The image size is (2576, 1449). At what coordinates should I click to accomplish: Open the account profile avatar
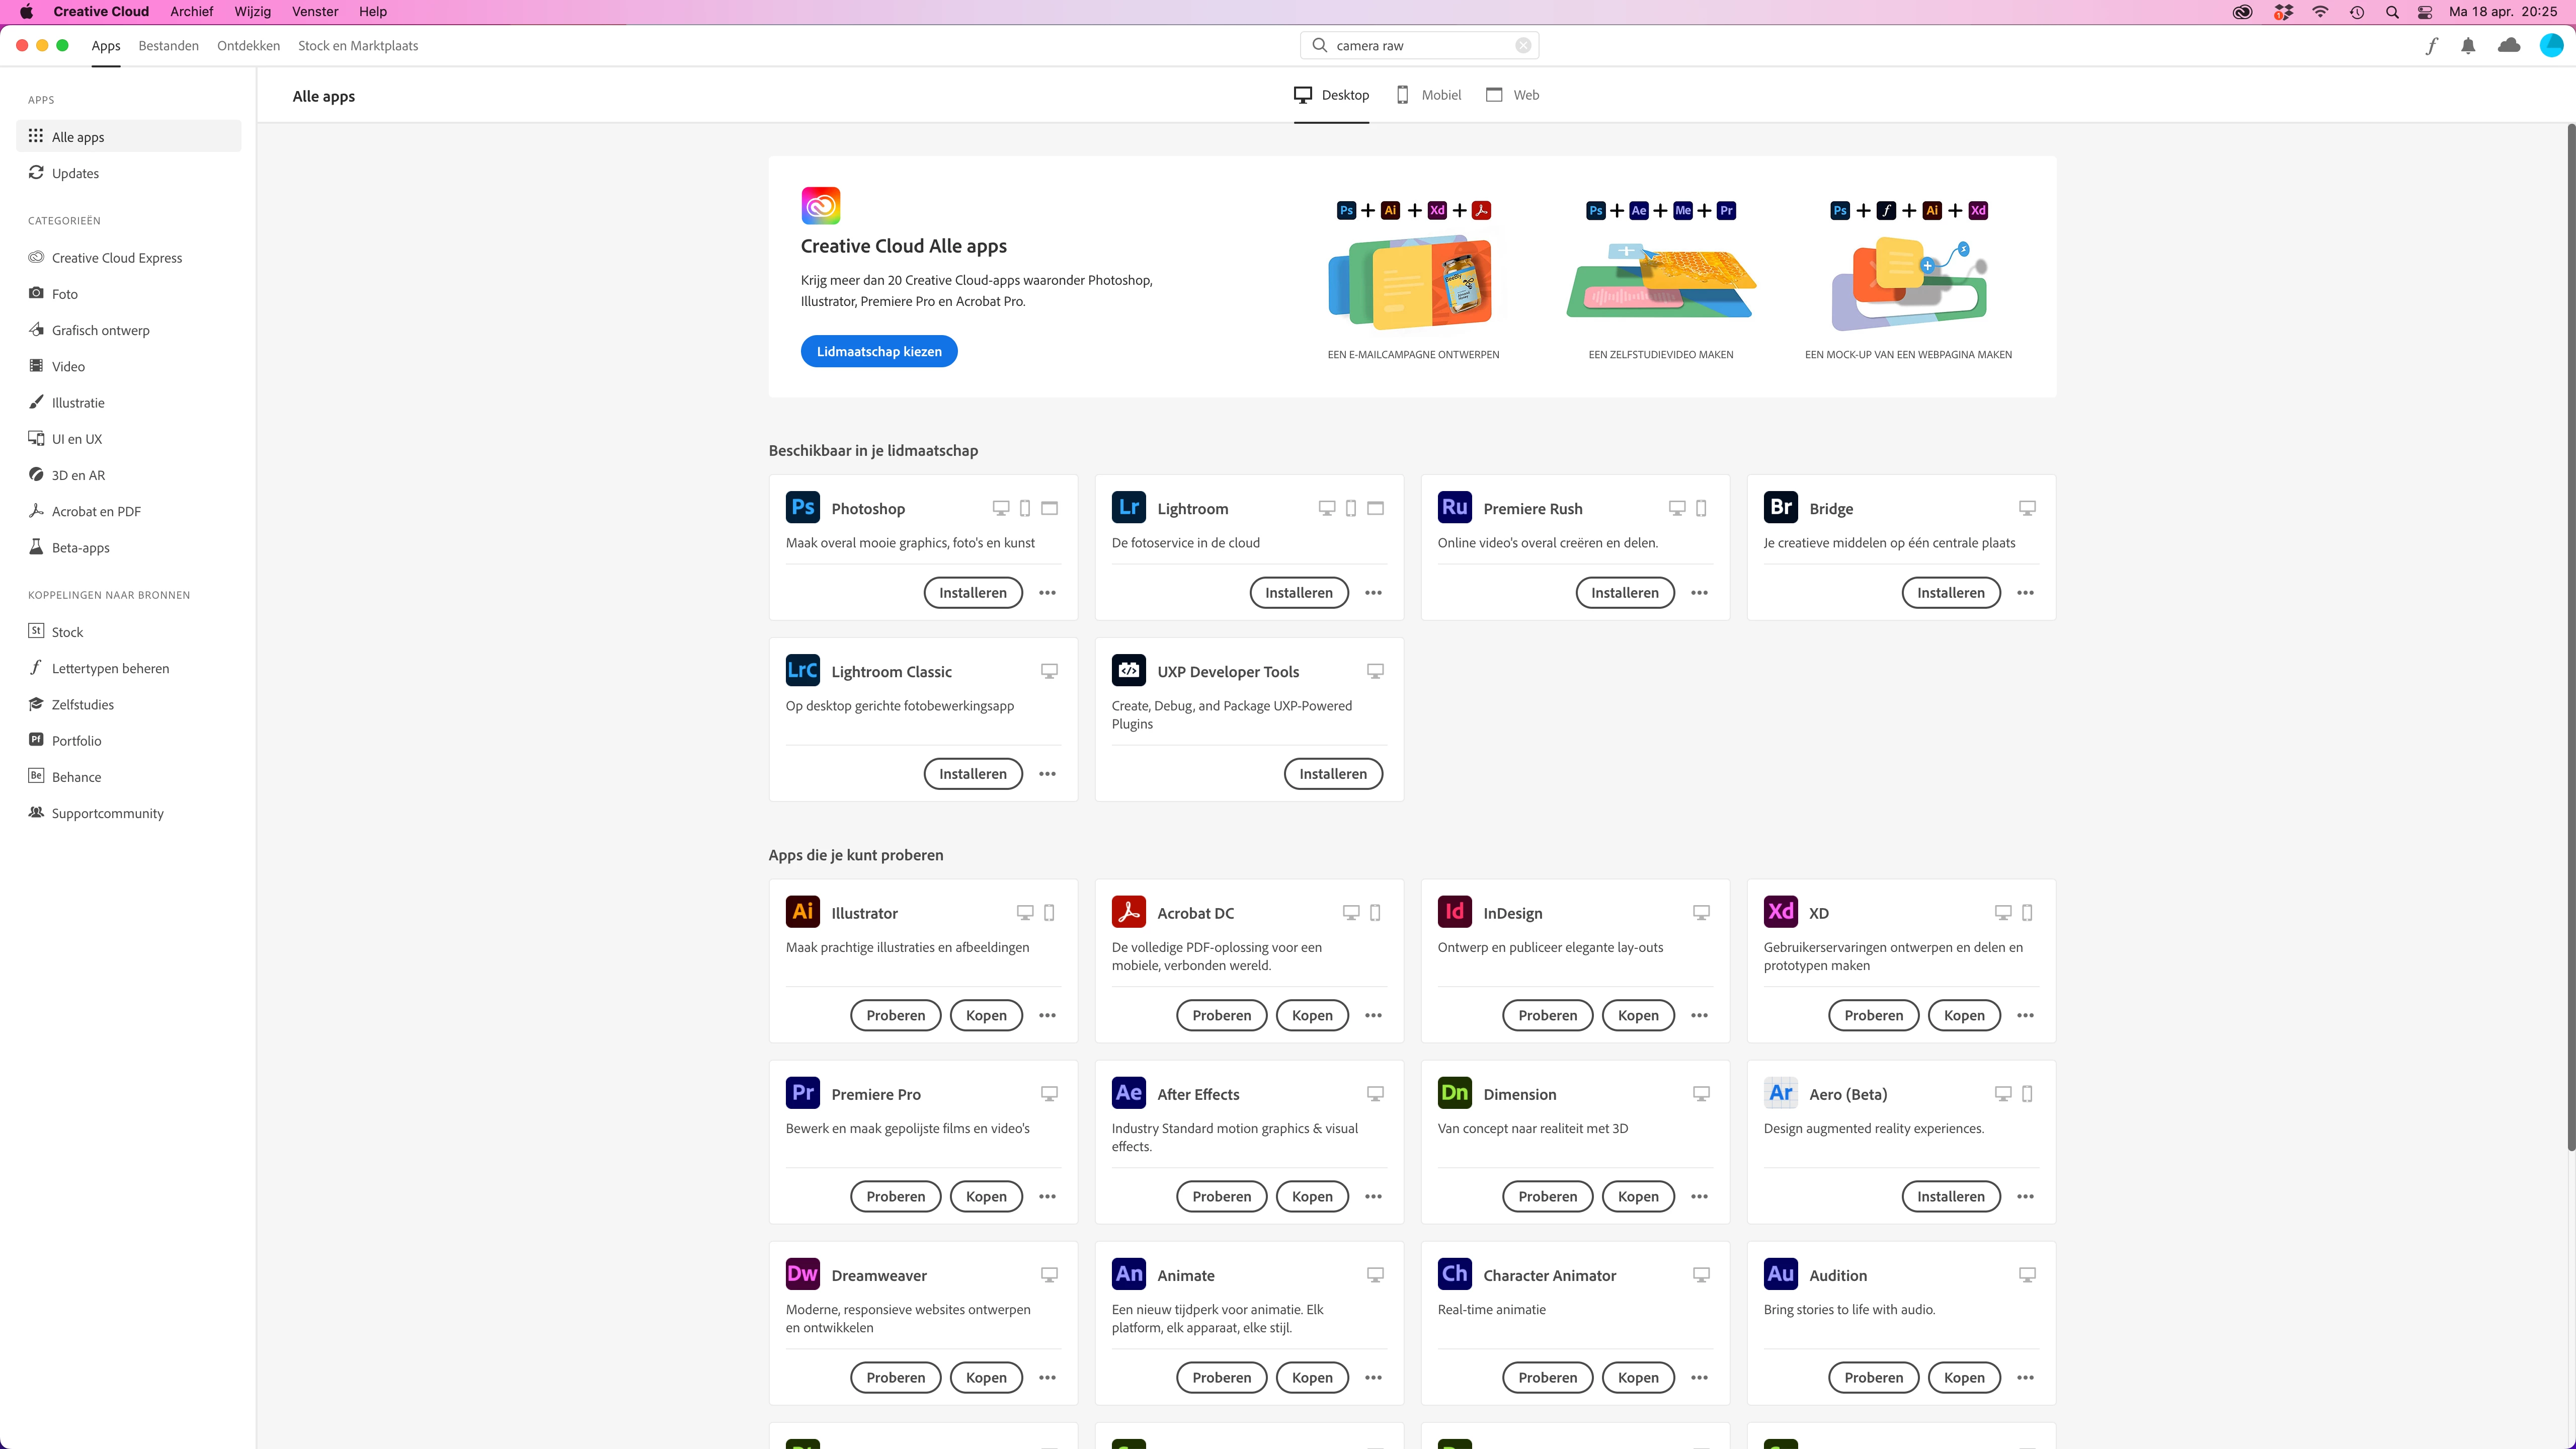coord(2551,46)
